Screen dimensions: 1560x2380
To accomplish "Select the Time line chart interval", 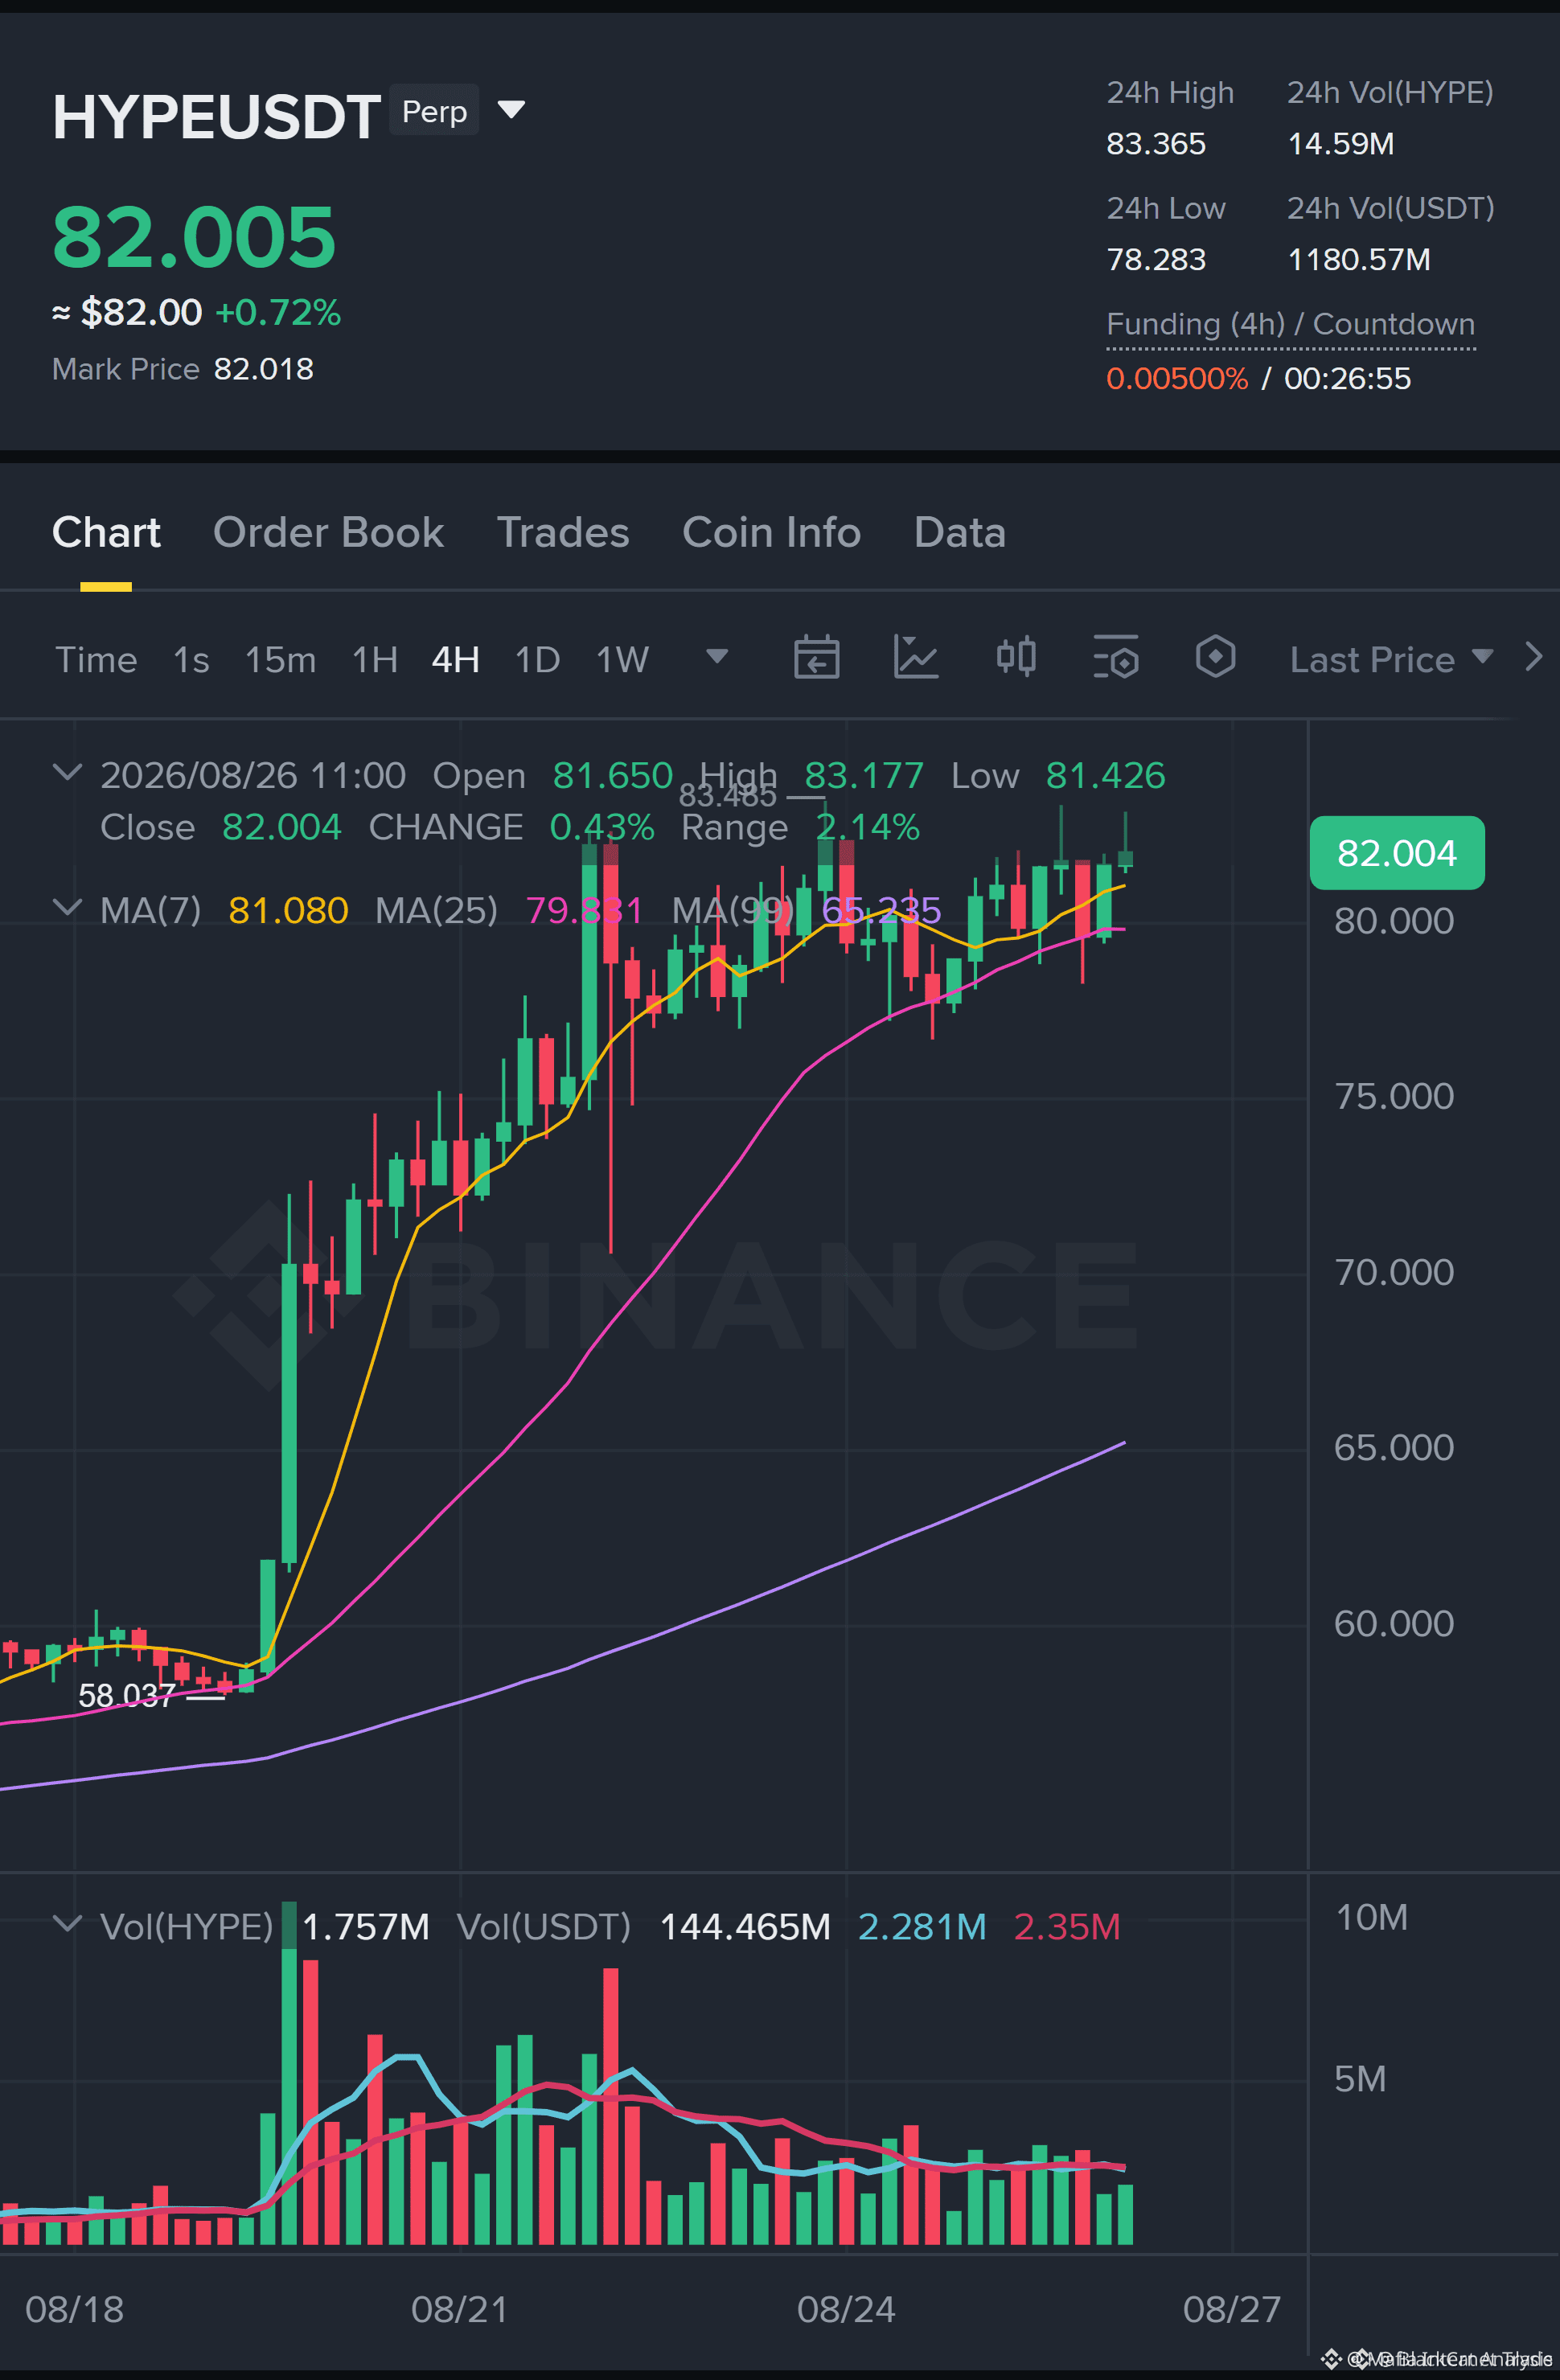I will click(x=96, y=659).
